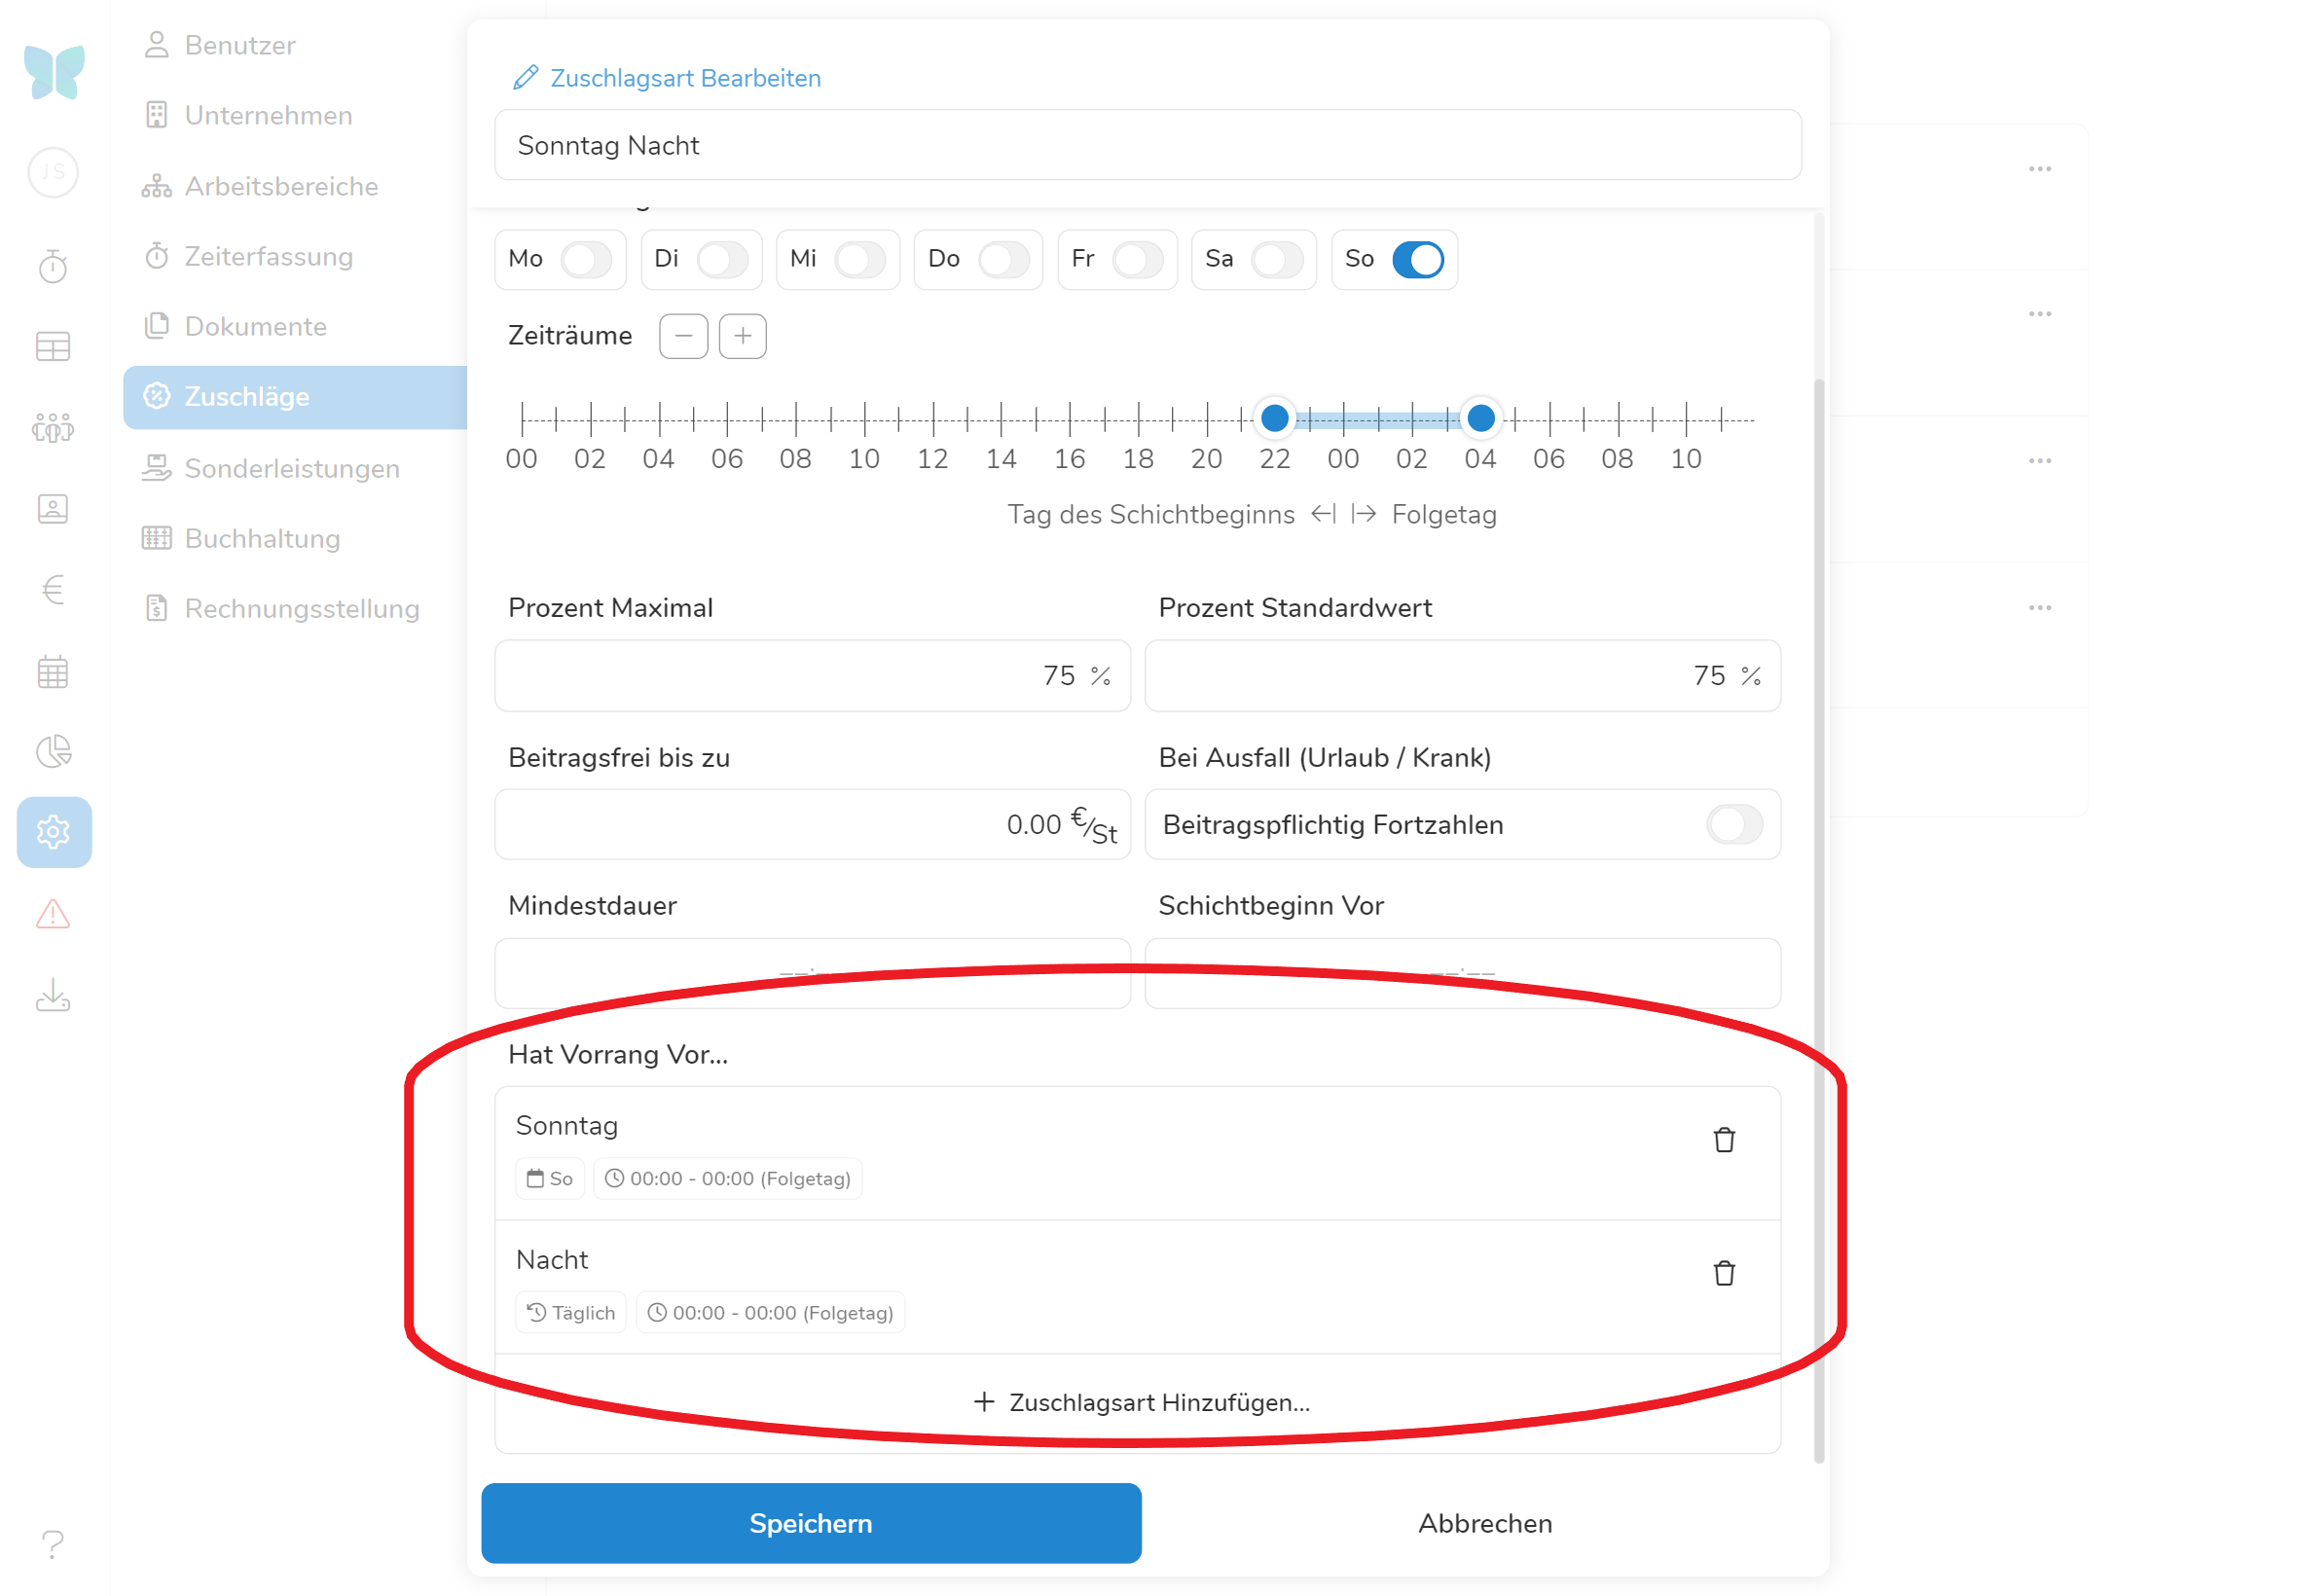Open the euro icon in left rail
The width and height of the screenshot is (2297, 1596).
coord(53,589)
